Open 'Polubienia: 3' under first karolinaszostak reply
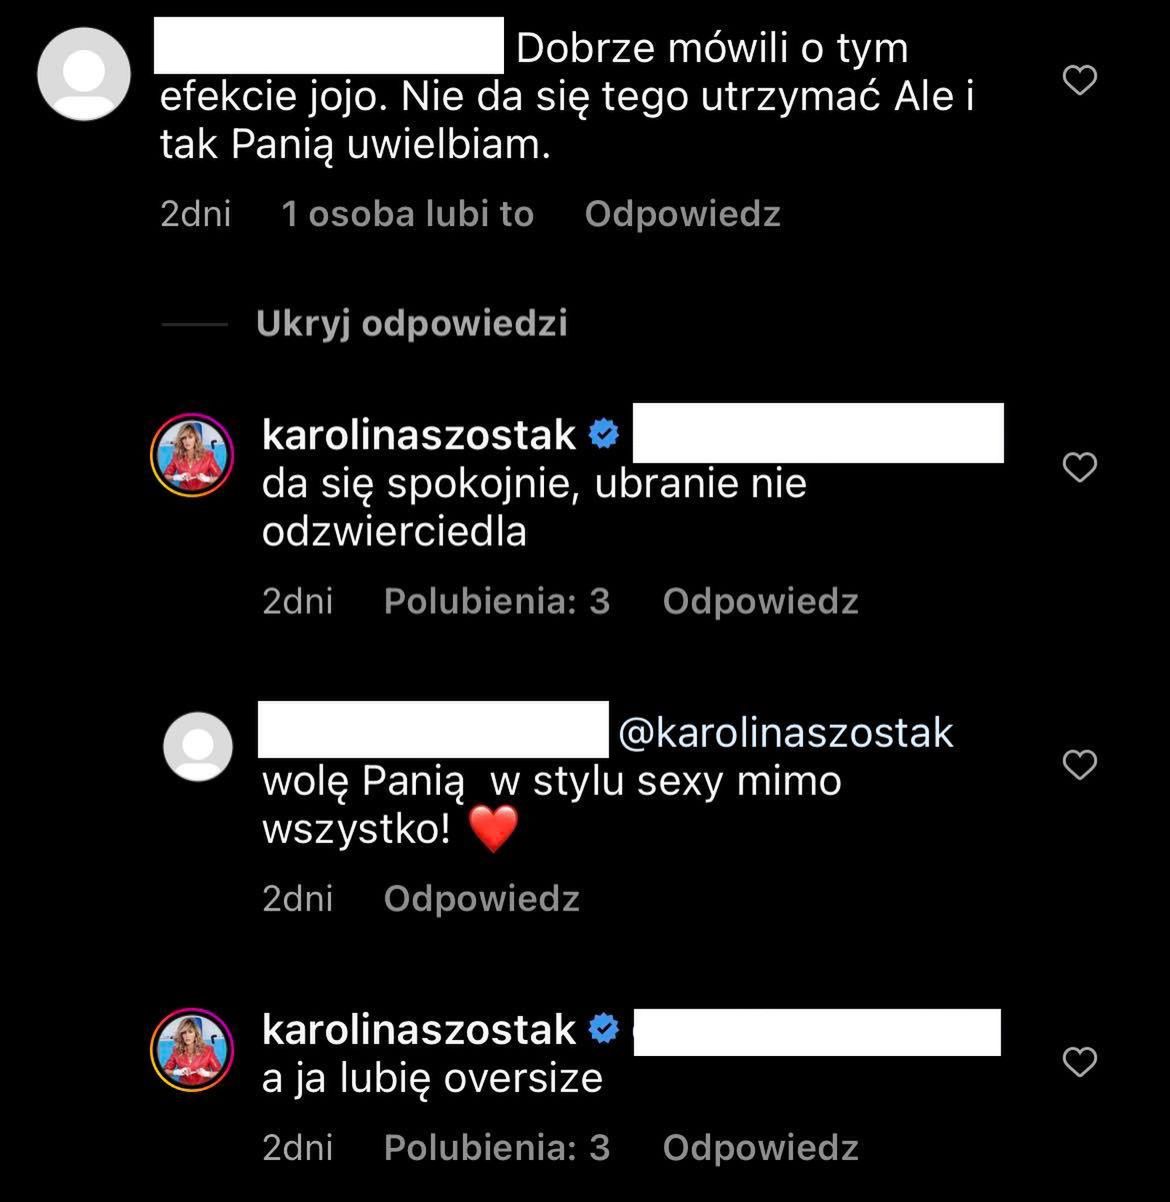This screenshot has height=1202, width=1170. coord(497,601)
